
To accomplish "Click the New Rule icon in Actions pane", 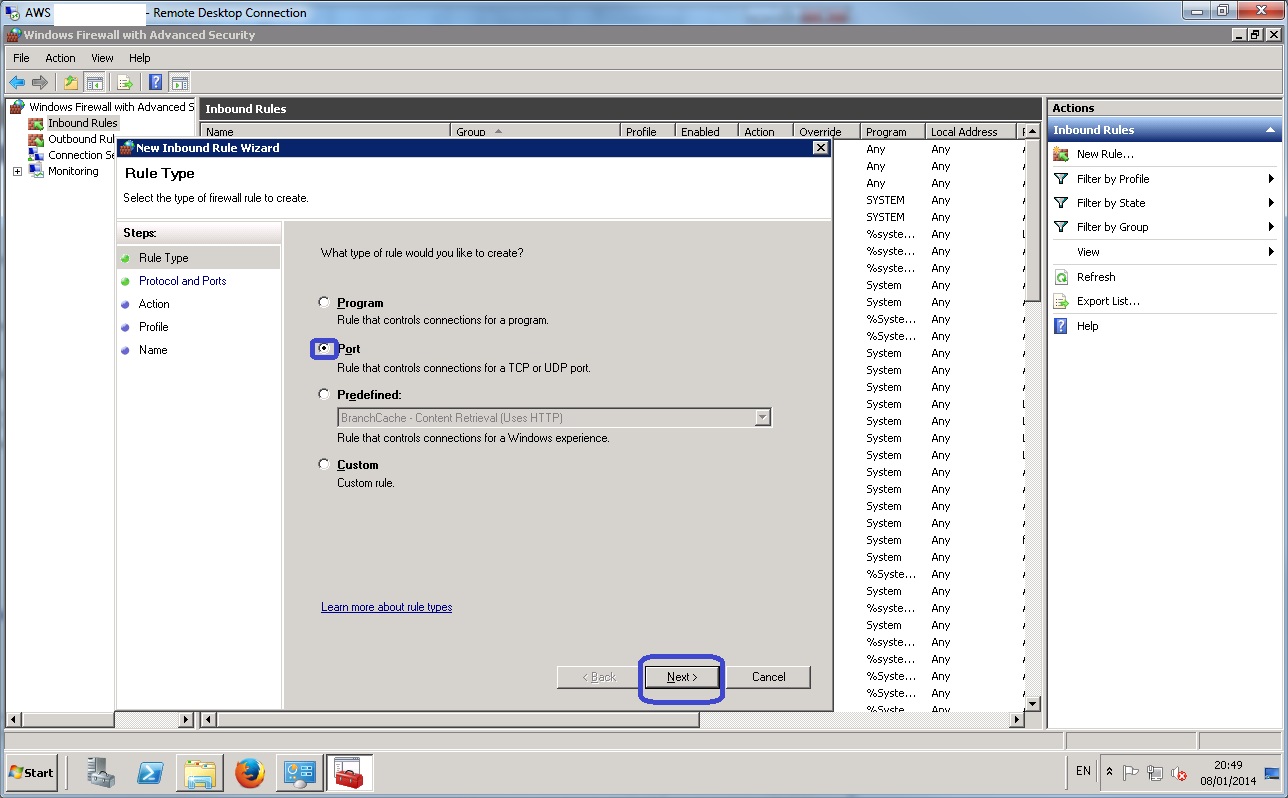I will point(1061,154).
